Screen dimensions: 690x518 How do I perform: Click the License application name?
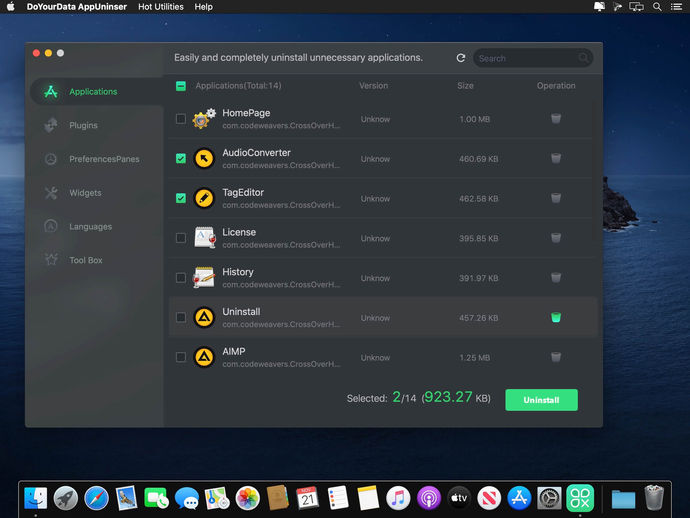click(239, 232)
